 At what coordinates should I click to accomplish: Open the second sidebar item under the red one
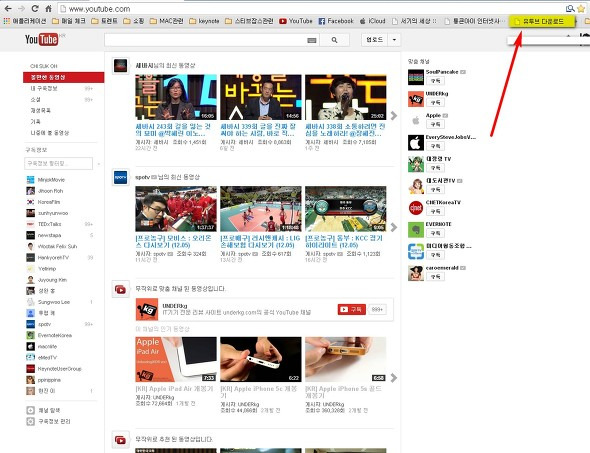click(x=36, y=99)
